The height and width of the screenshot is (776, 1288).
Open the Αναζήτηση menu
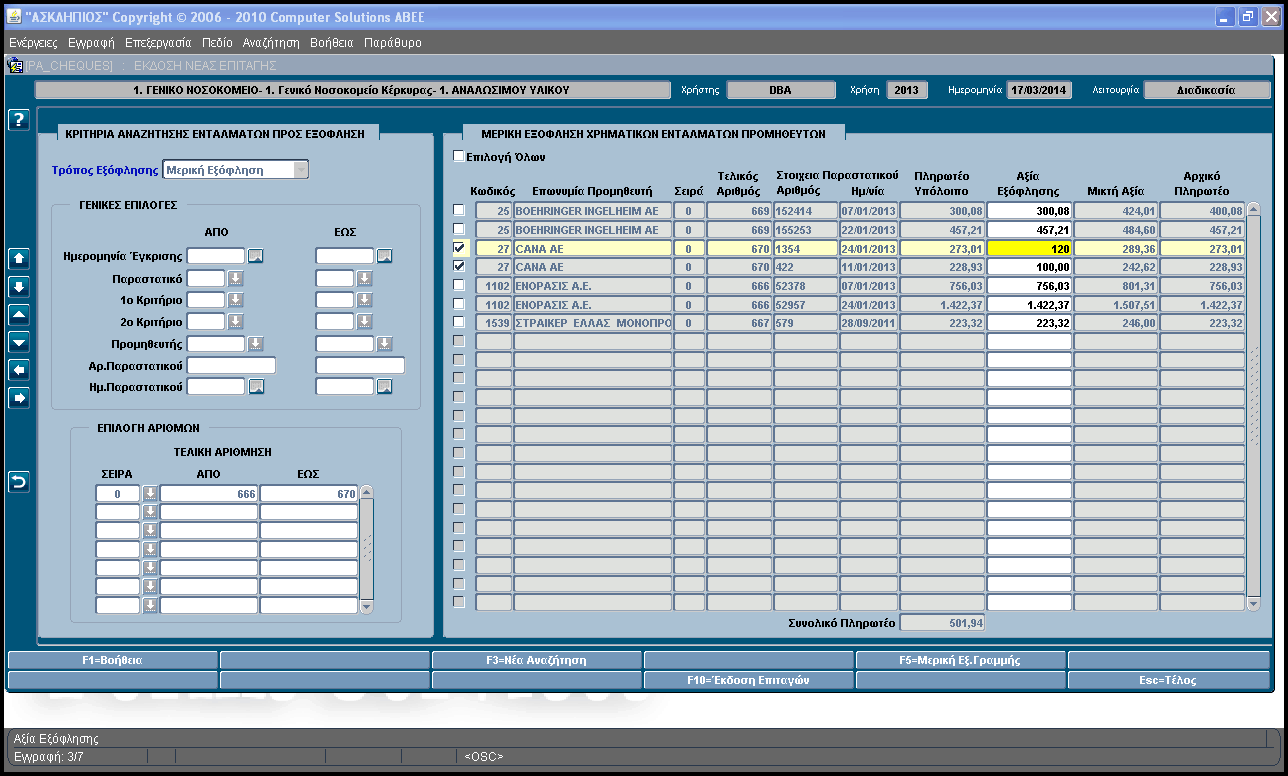(271, 43)
